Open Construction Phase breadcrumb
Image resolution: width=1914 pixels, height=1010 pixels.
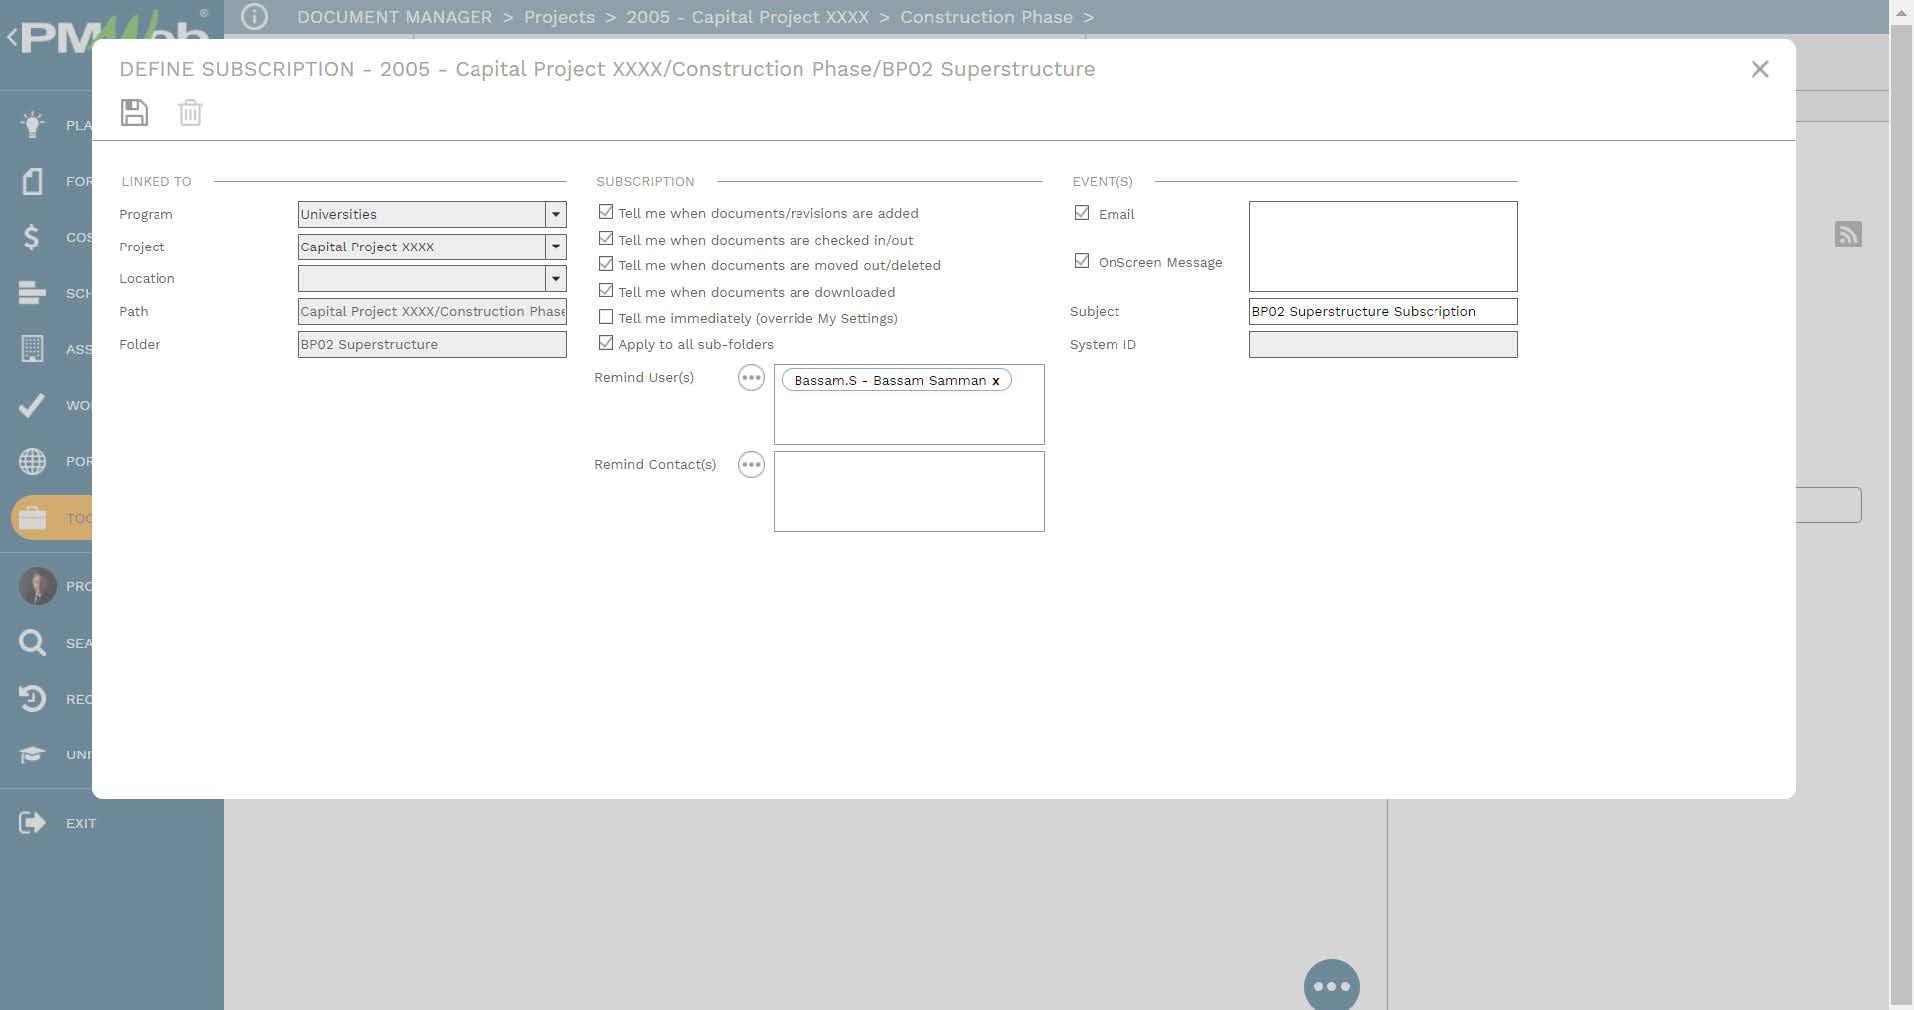pyautogui.click(x=986, y=17)
